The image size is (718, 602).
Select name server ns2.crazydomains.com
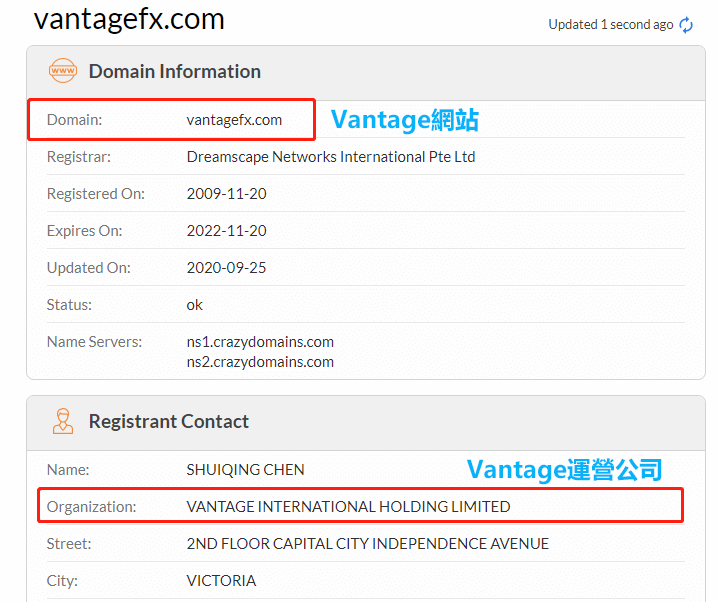point(260,362)
